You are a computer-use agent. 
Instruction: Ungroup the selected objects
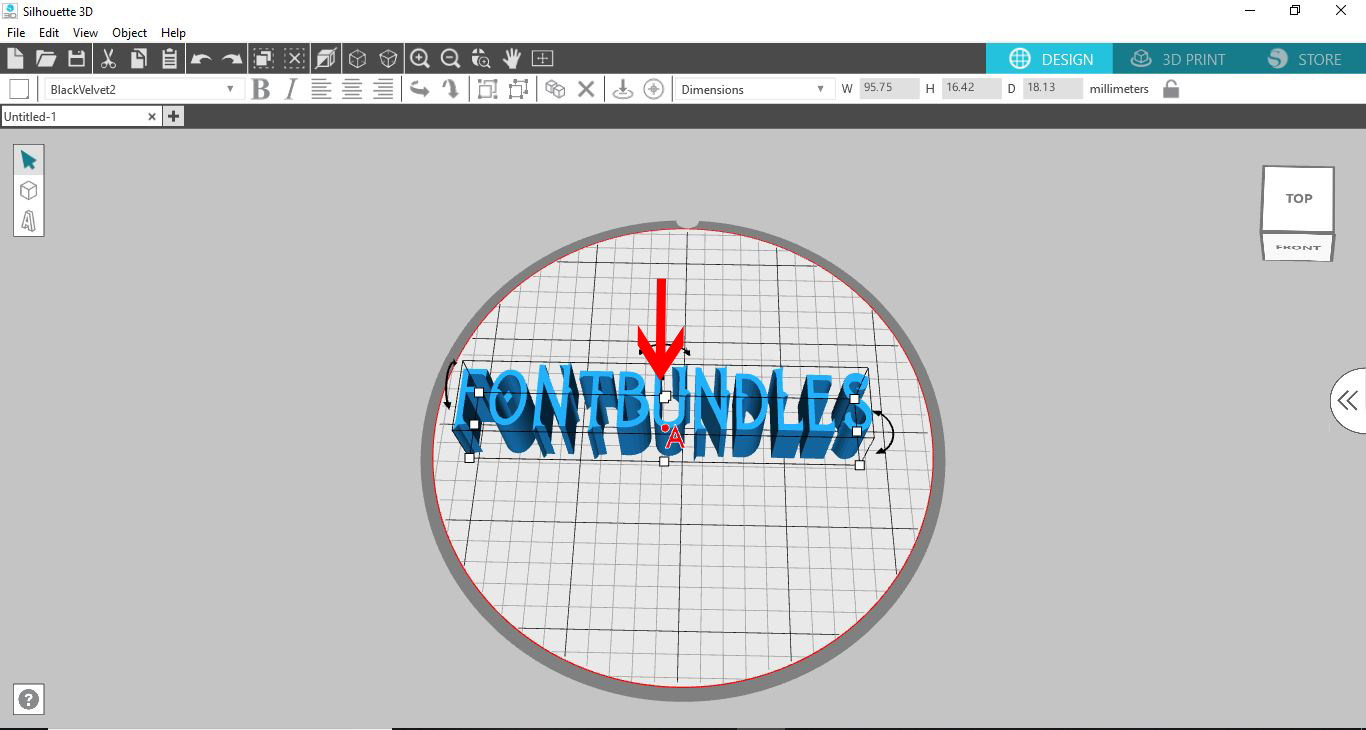pyautogui.click(x=518, y=89)
